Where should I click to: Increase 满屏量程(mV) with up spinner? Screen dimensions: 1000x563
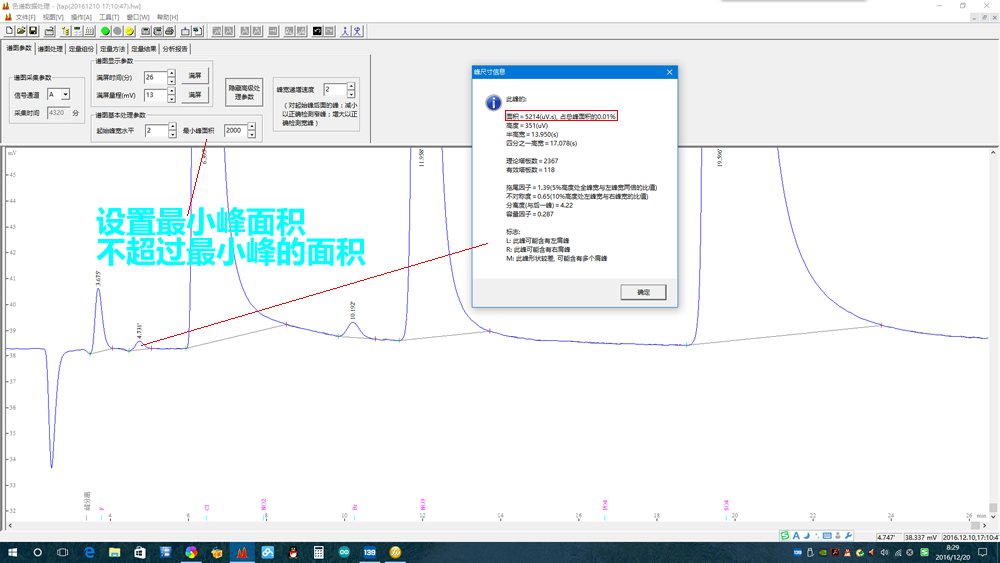[172, 91]
